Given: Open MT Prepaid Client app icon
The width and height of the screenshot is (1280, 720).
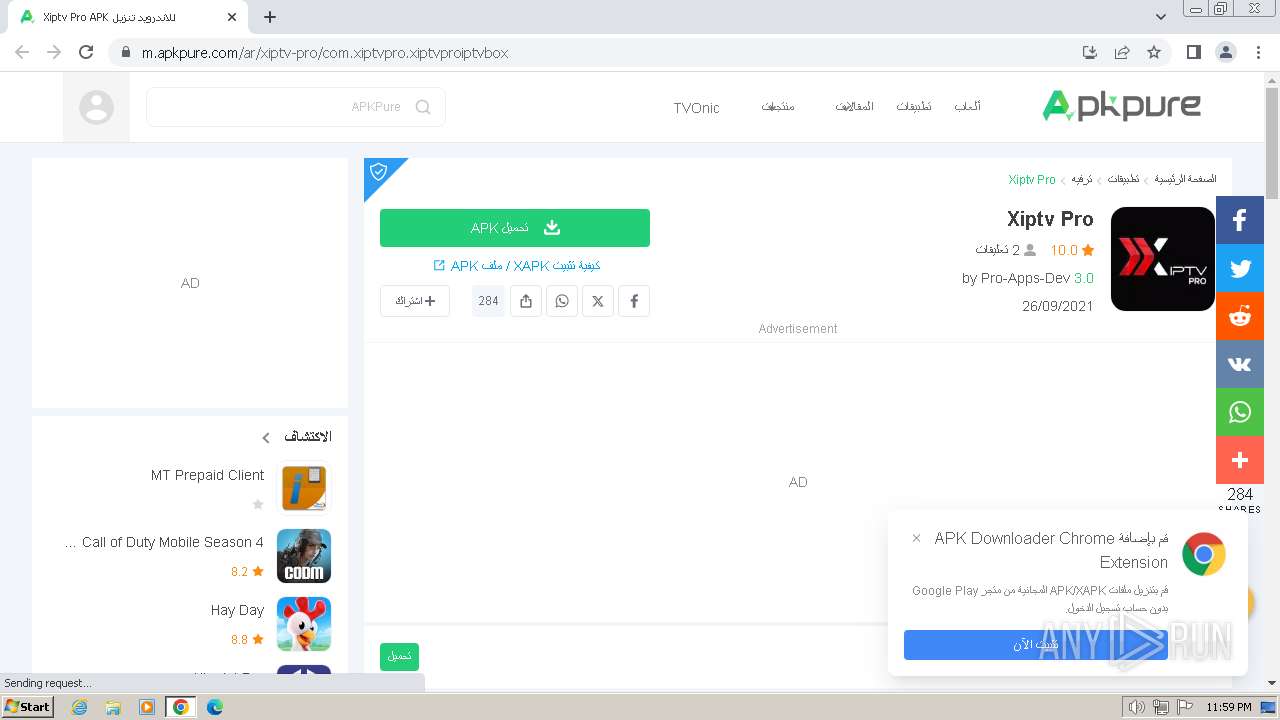Looking at the screenshot, I should [x=303, y=488].
